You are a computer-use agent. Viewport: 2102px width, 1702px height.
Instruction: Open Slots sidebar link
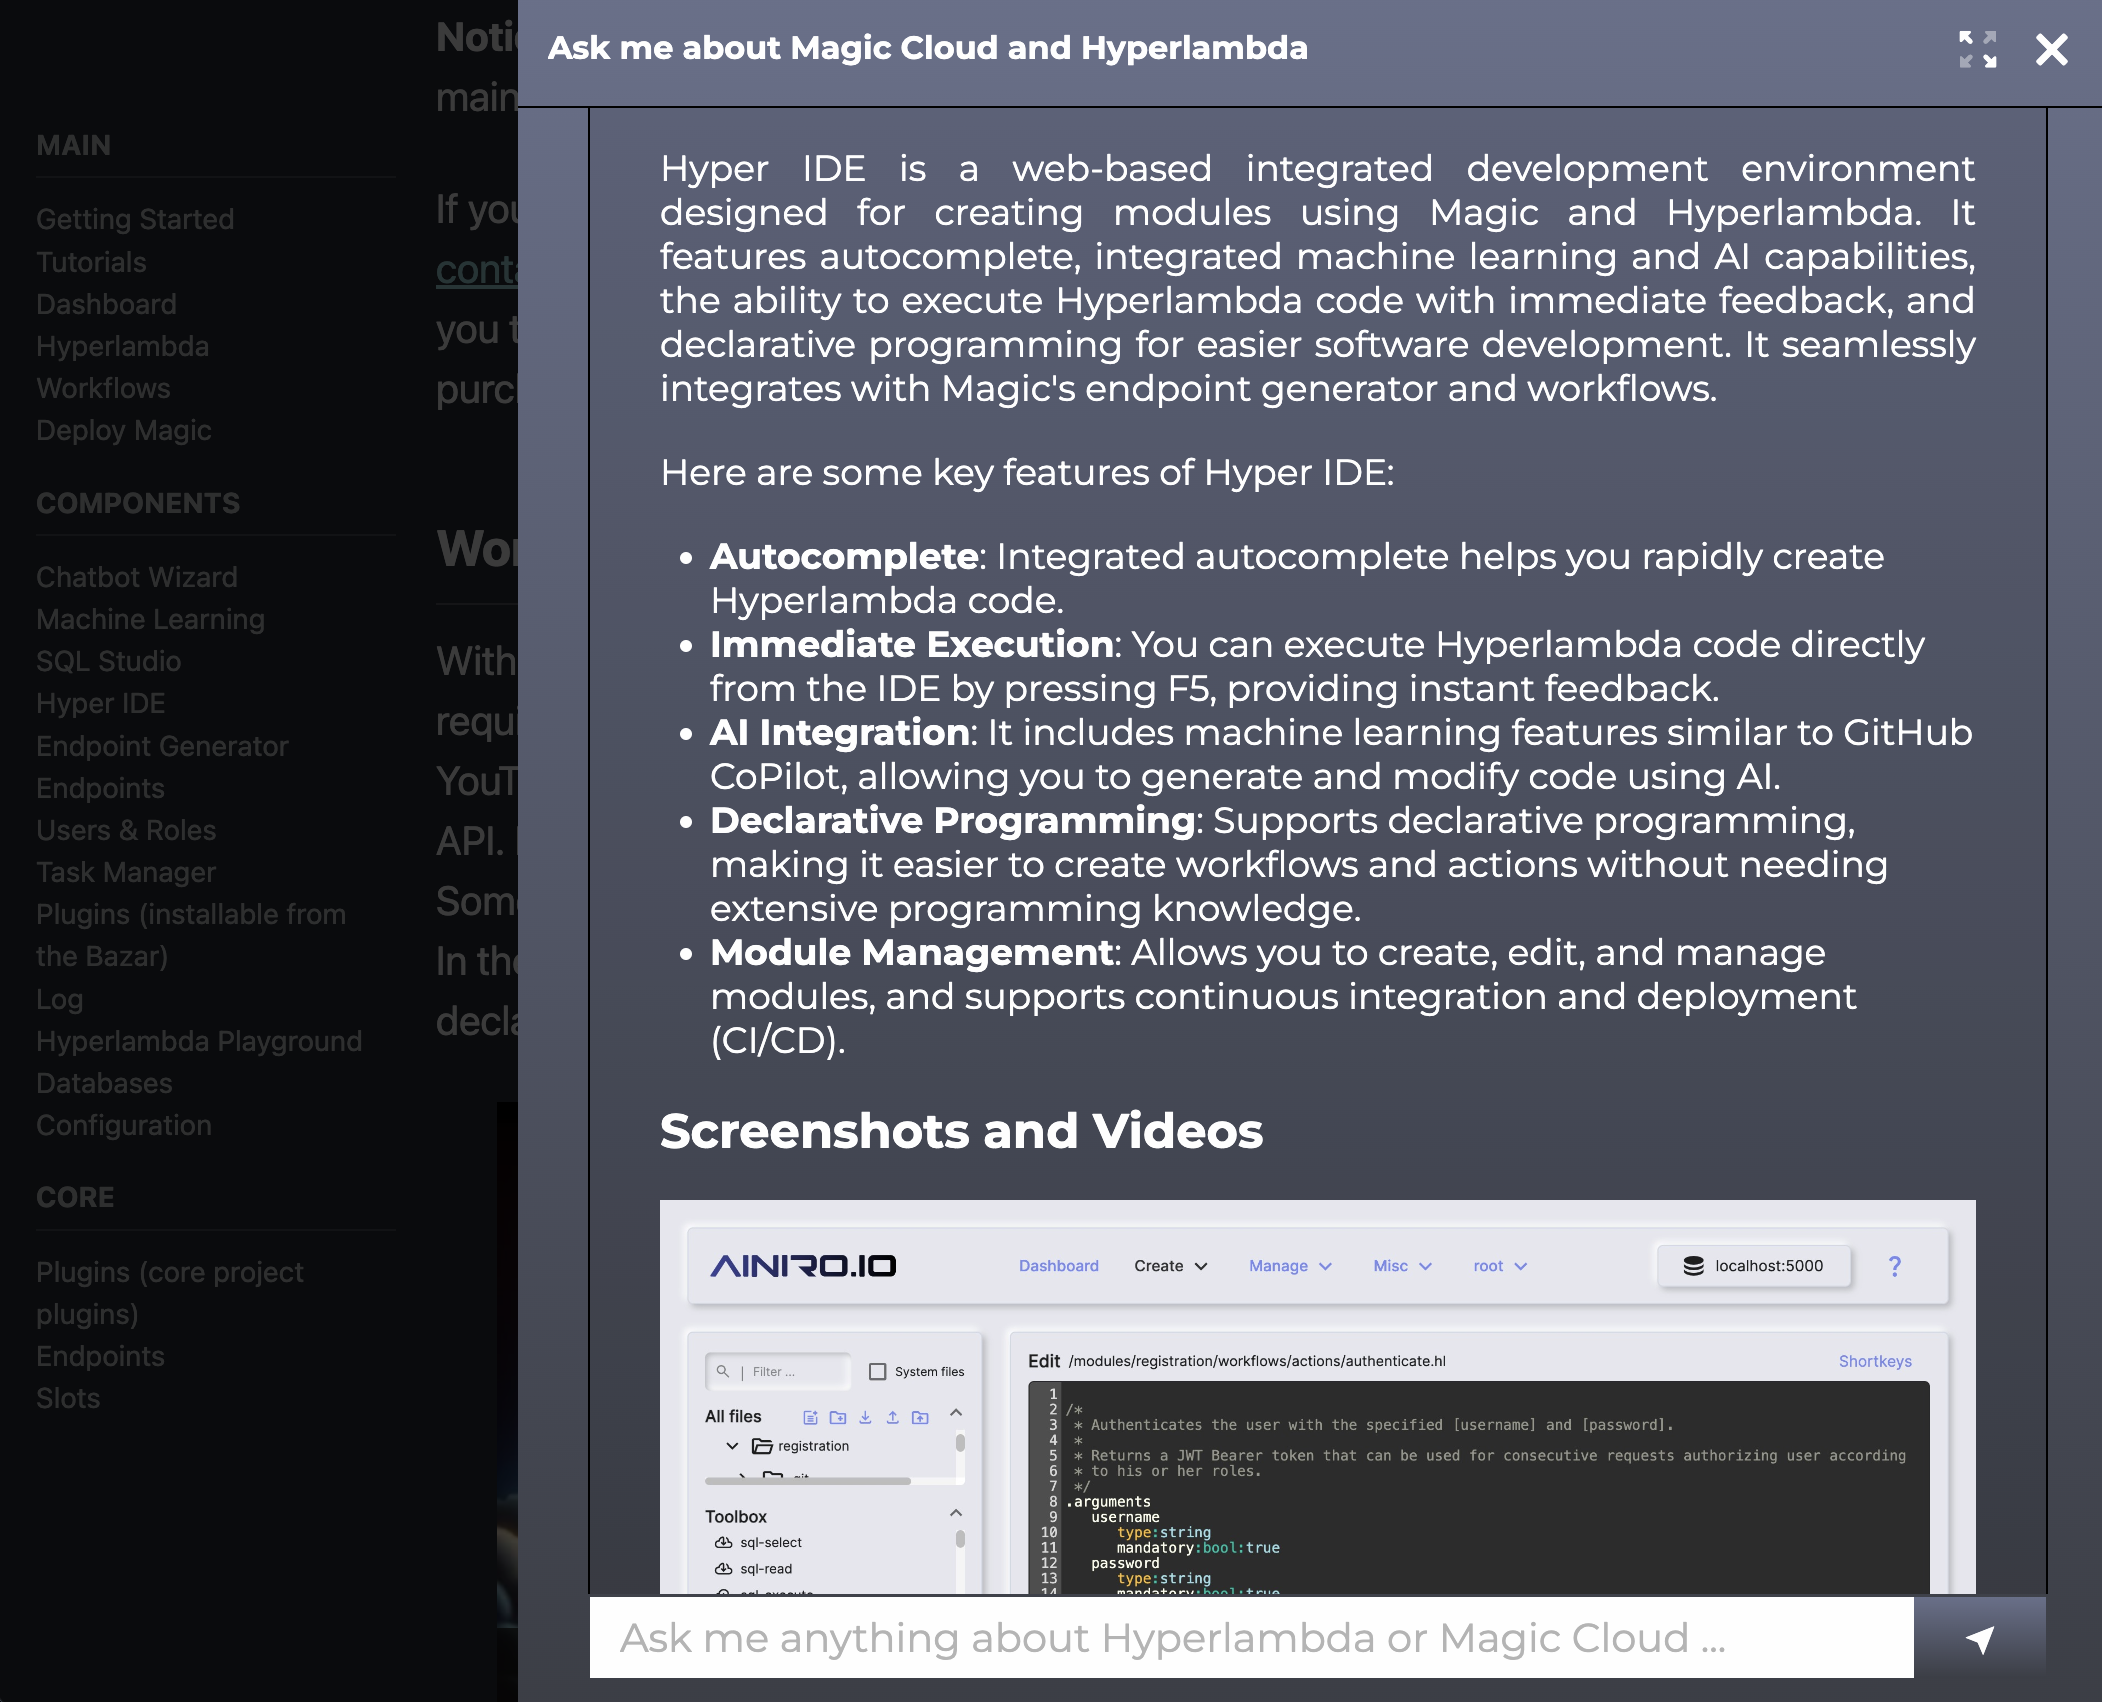pos(68,1398)
